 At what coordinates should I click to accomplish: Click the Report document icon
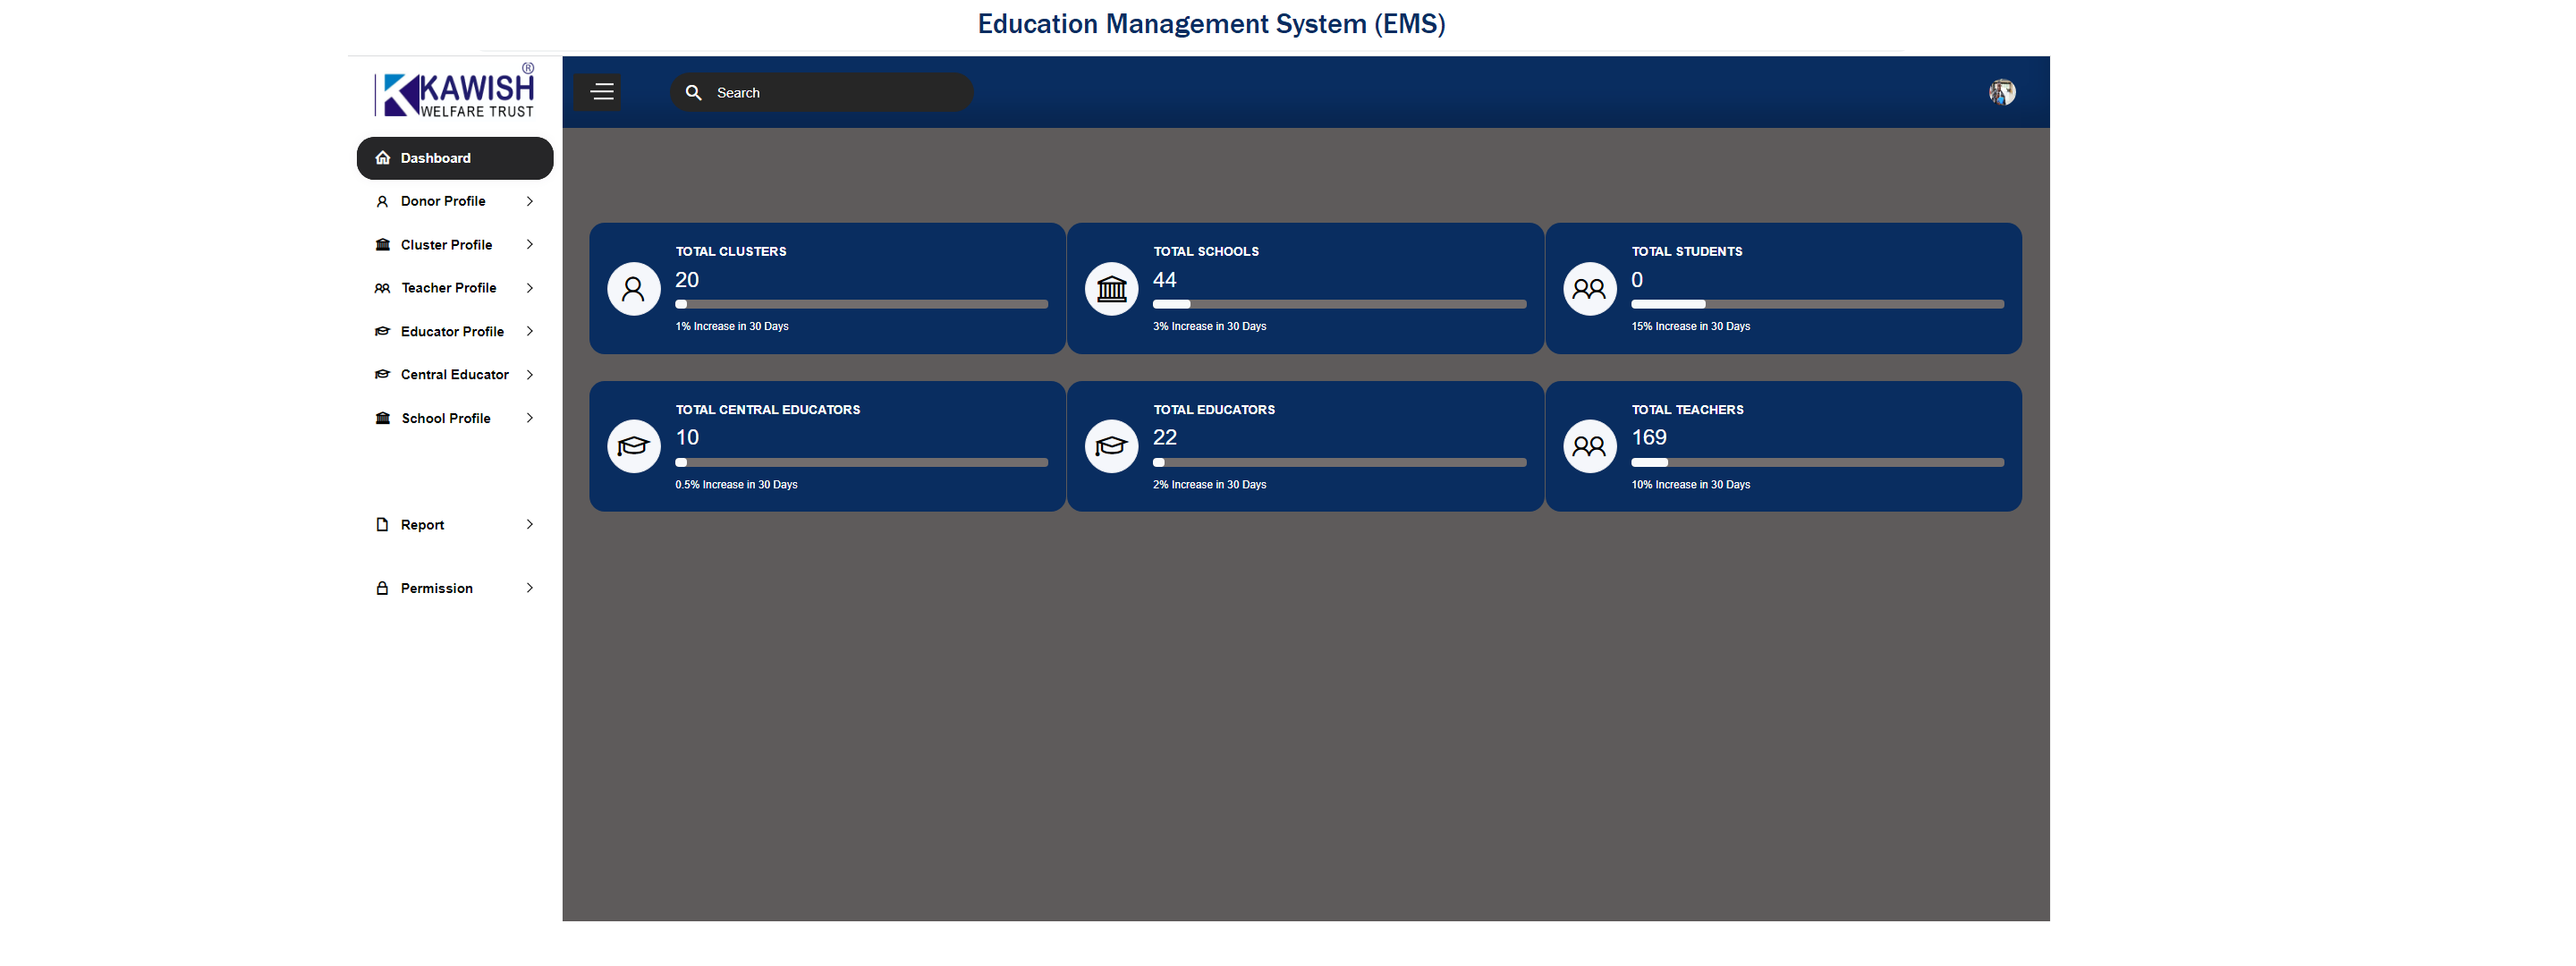click(x=382, y=524)
